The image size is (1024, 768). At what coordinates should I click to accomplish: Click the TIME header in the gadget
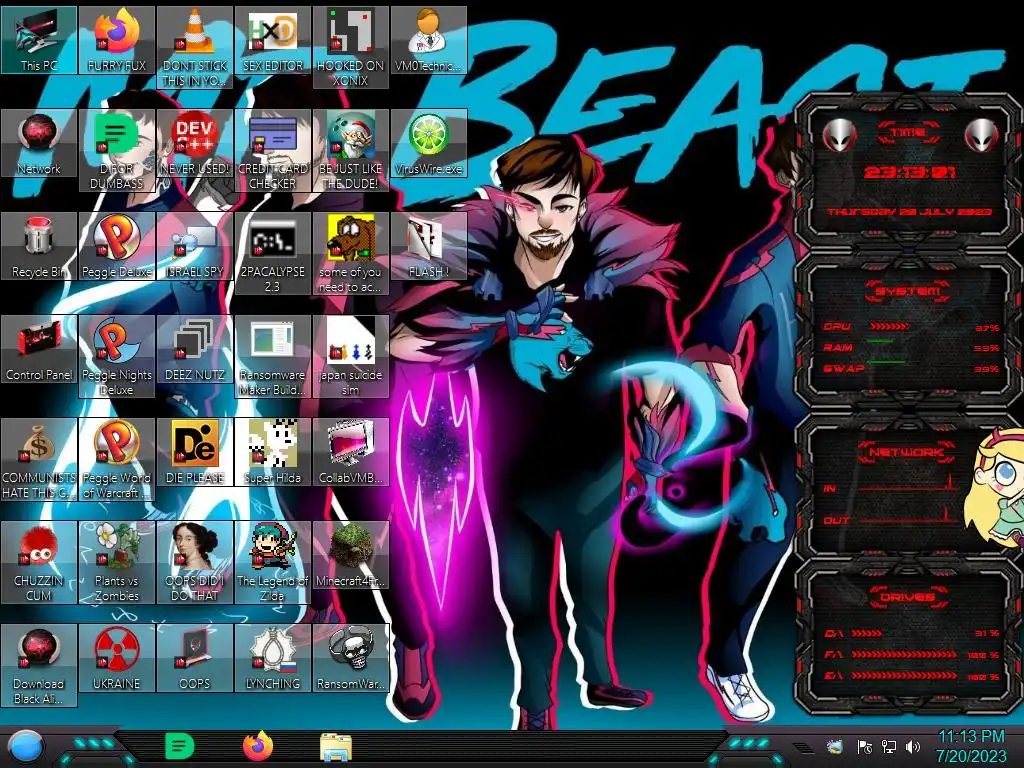[x=908, y=133]
